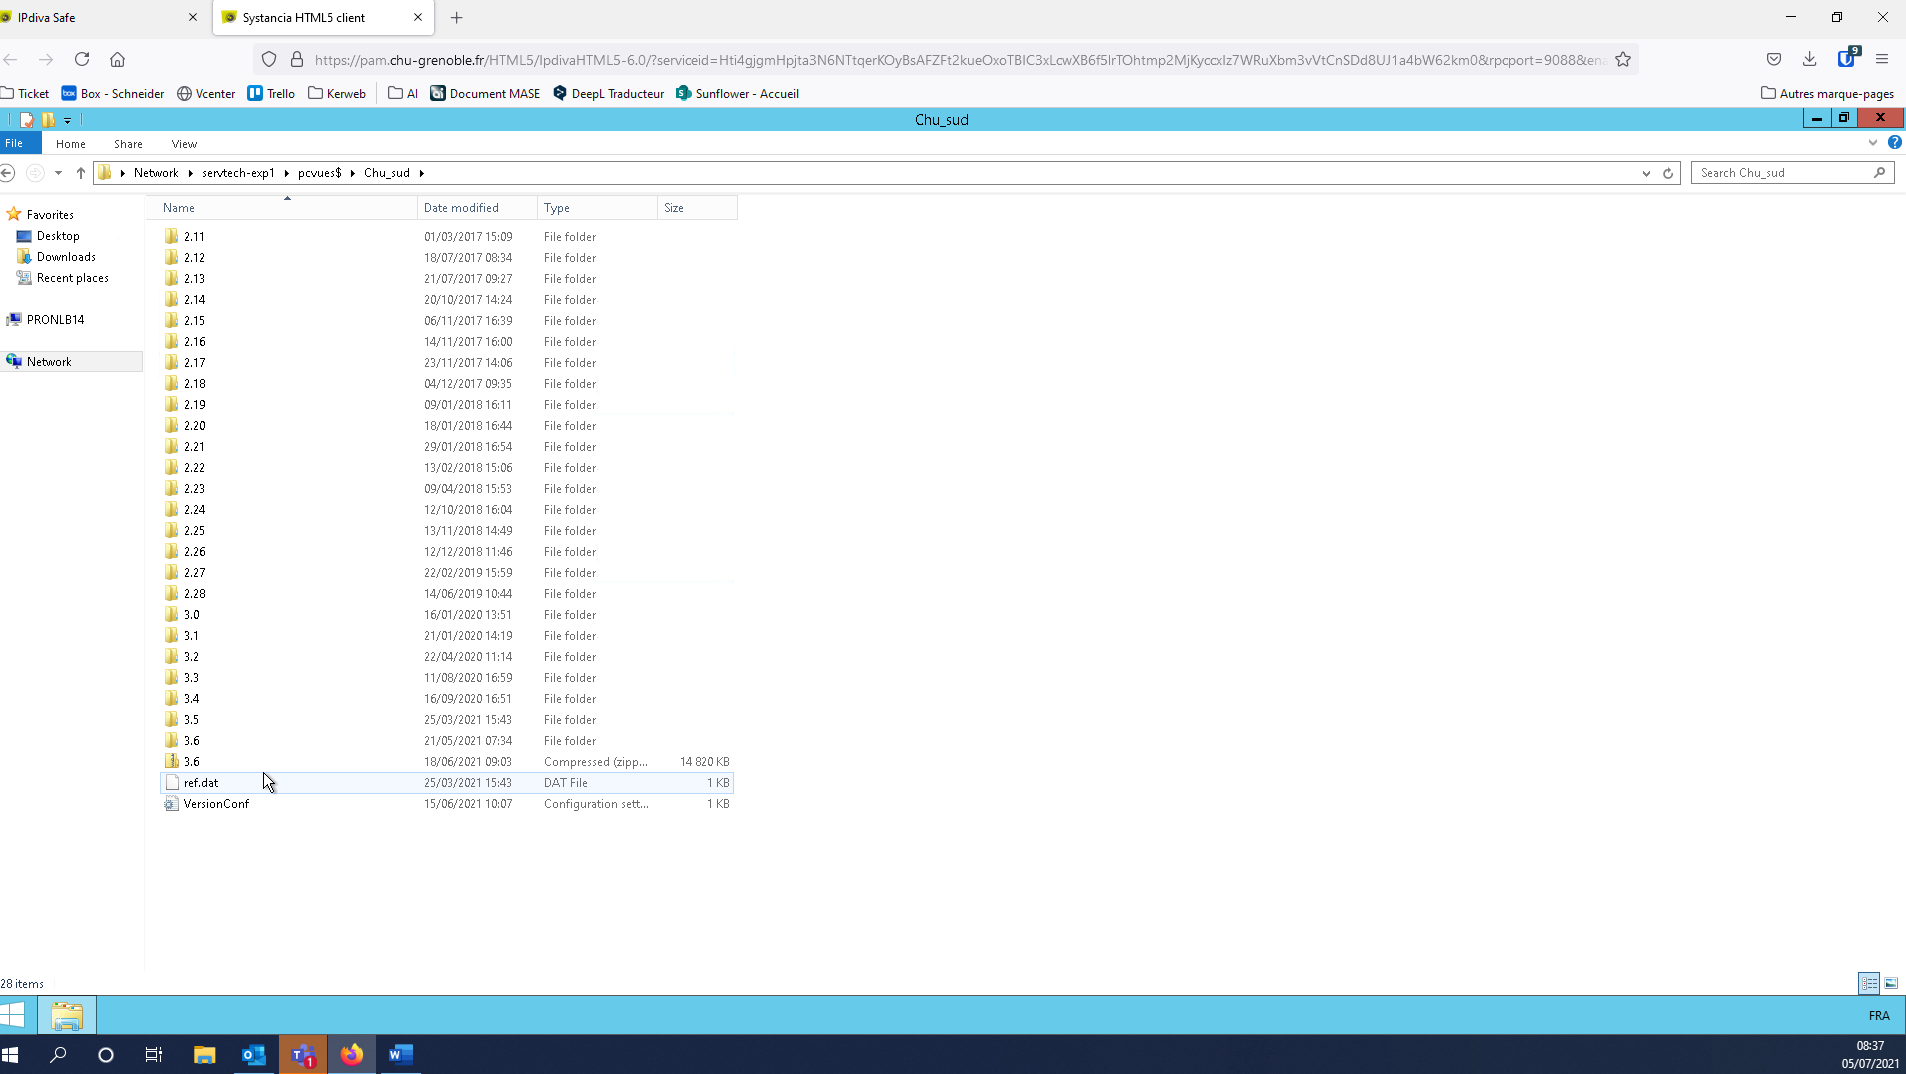Switch to large icons view in status bar
The width and height of the screenshot is (1906, 1074).
point(1891,984)
